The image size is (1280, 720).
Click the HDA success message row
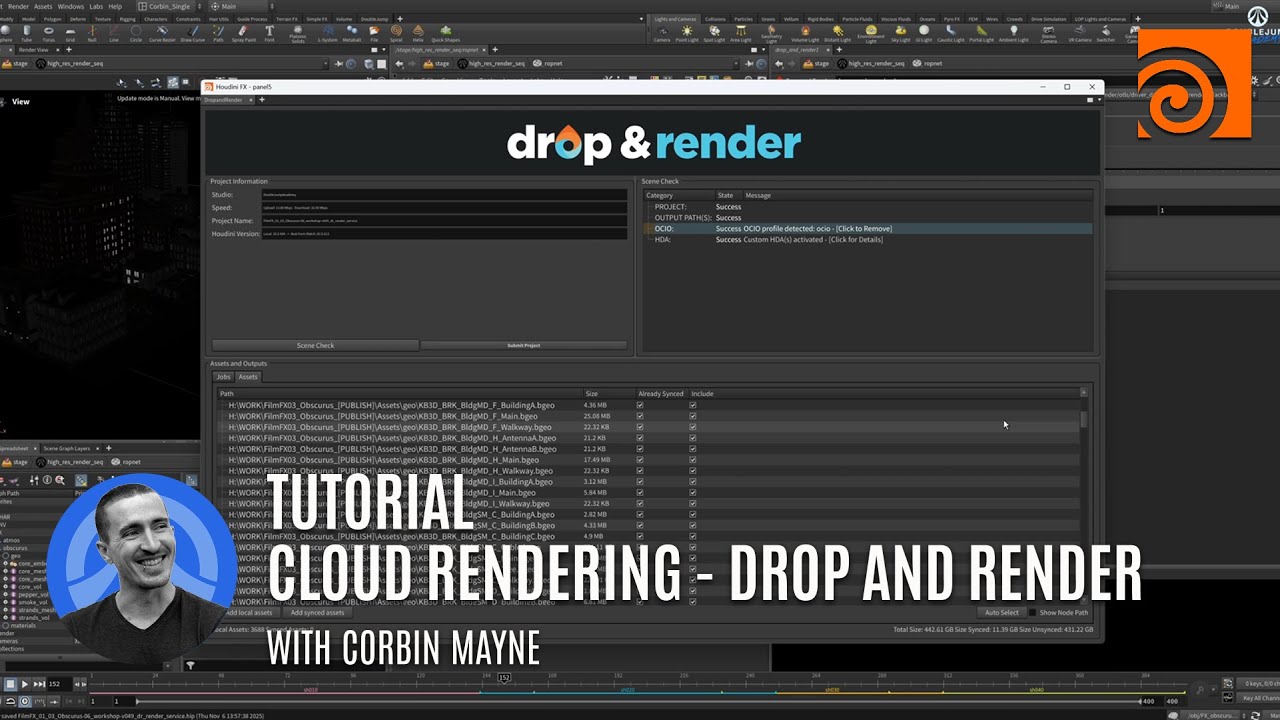coord(868,239)
